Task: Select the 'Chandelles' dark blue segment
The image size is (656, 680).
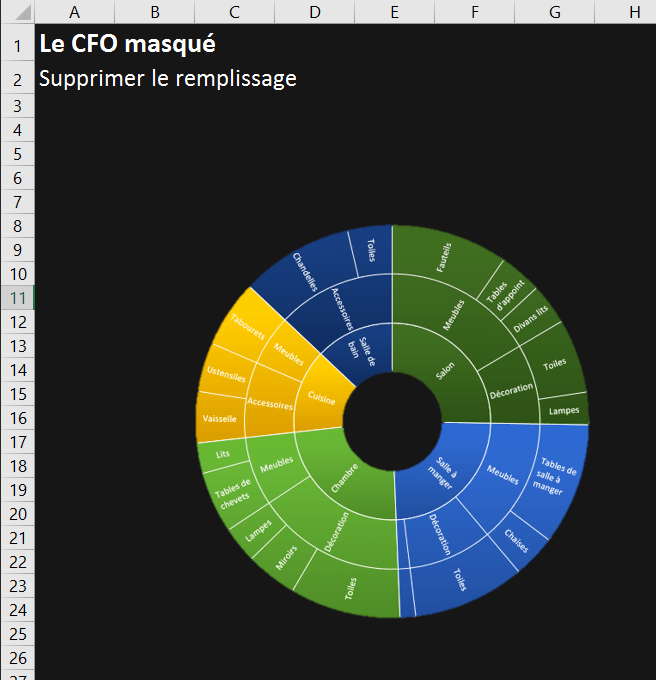Action: tap(305, 268)
